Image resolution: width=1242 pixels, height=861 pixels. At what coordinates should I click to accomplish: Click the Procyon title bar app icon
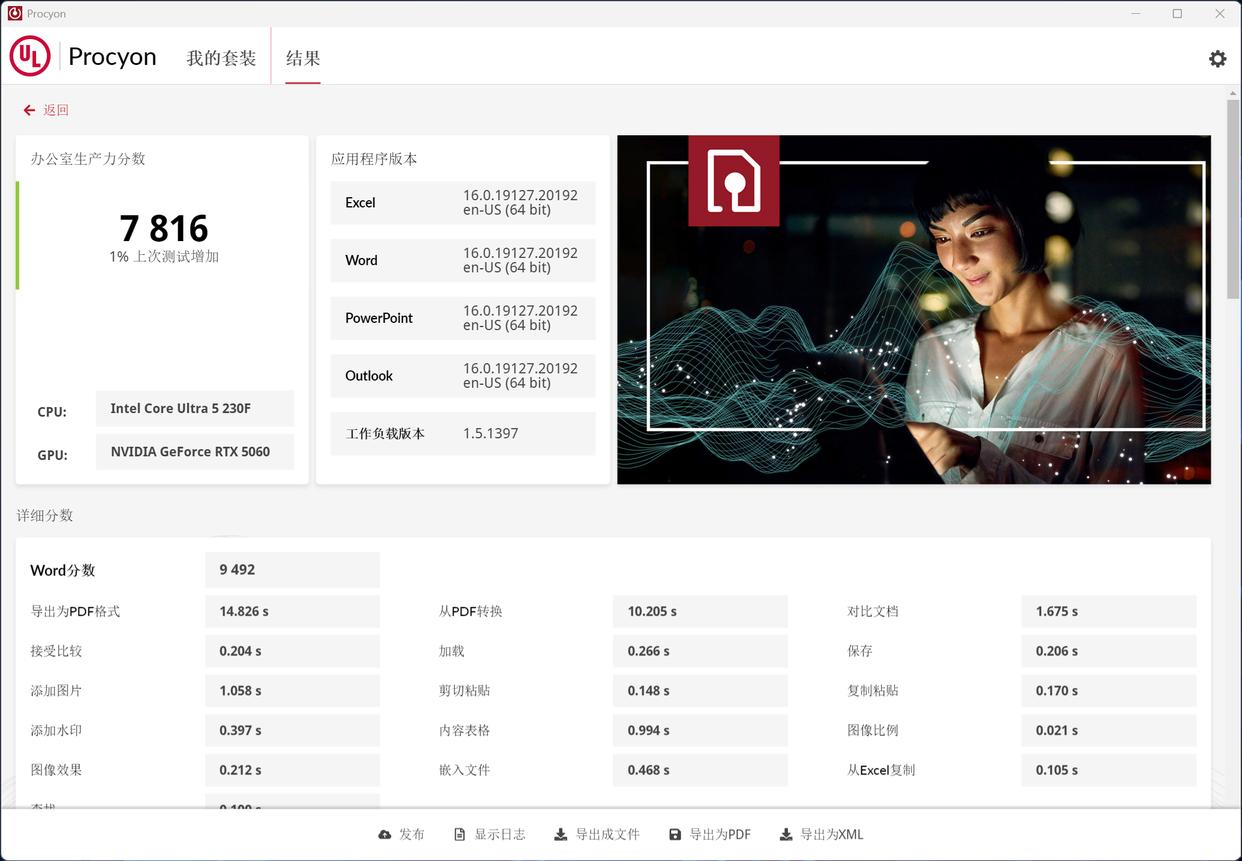pyautogui.click(x=15, y=14)
